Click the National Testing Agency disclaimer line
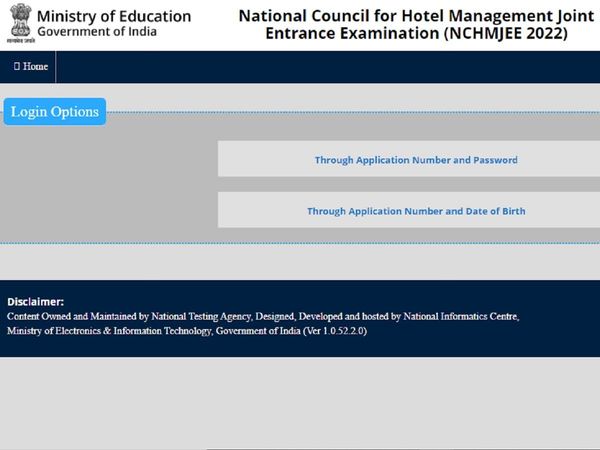 click(263, 316)
